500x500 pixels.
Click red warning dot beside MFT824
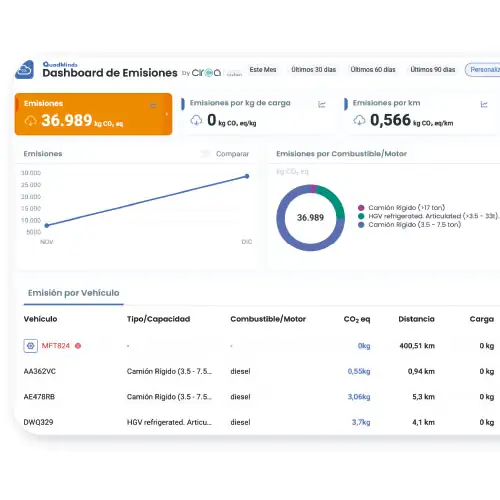[78, 346]
